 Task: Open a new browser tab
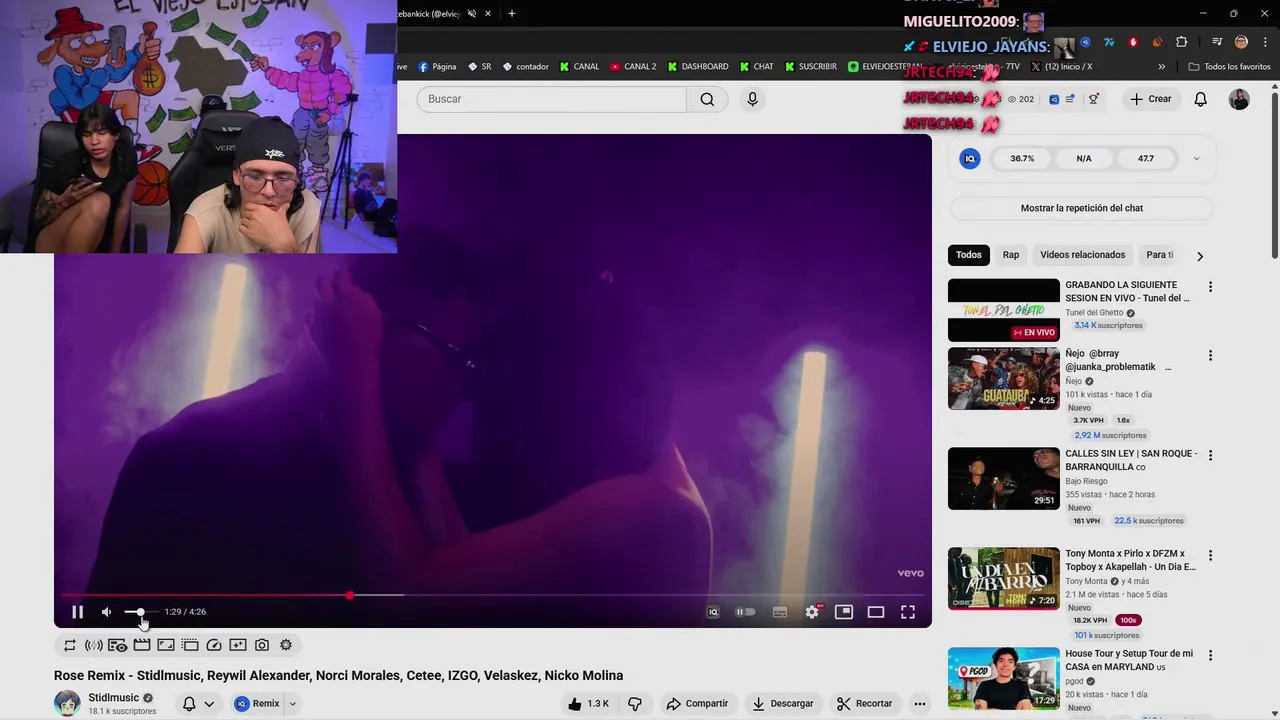(x=512, y=14)
